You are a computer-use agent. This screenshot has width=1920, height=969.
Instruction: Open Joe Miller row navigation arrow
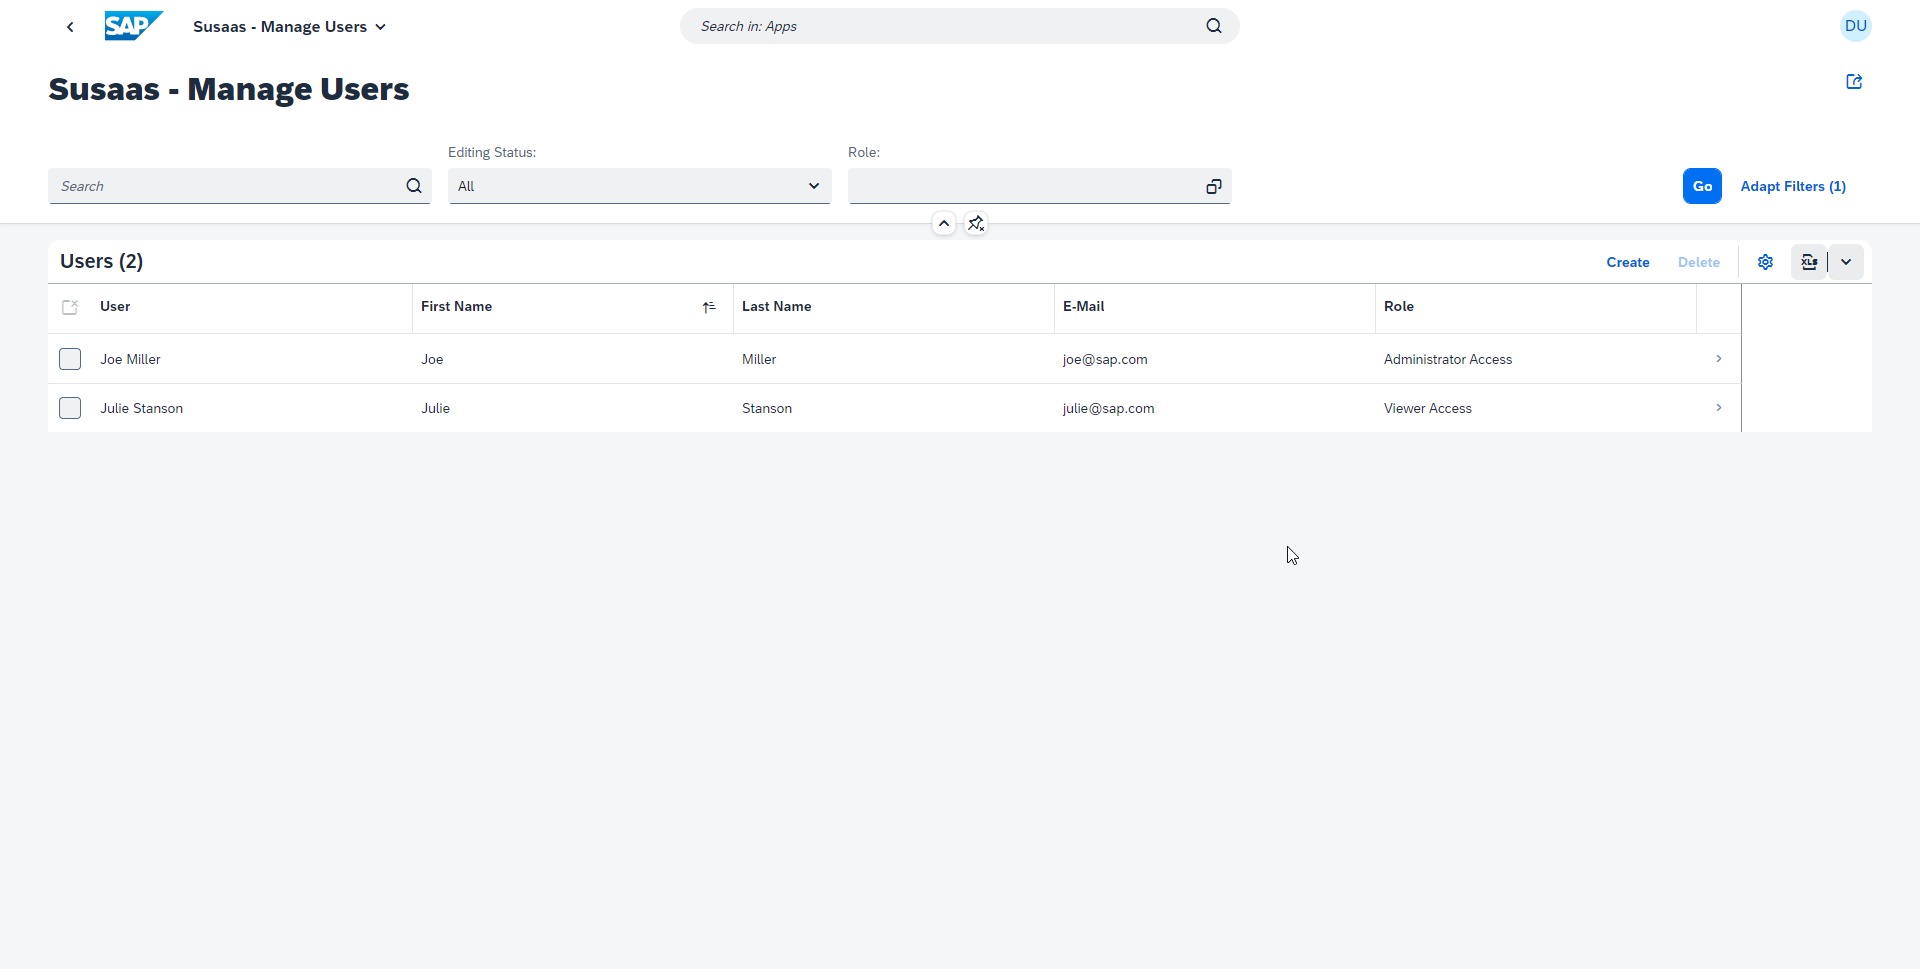tap(1718, 359)
